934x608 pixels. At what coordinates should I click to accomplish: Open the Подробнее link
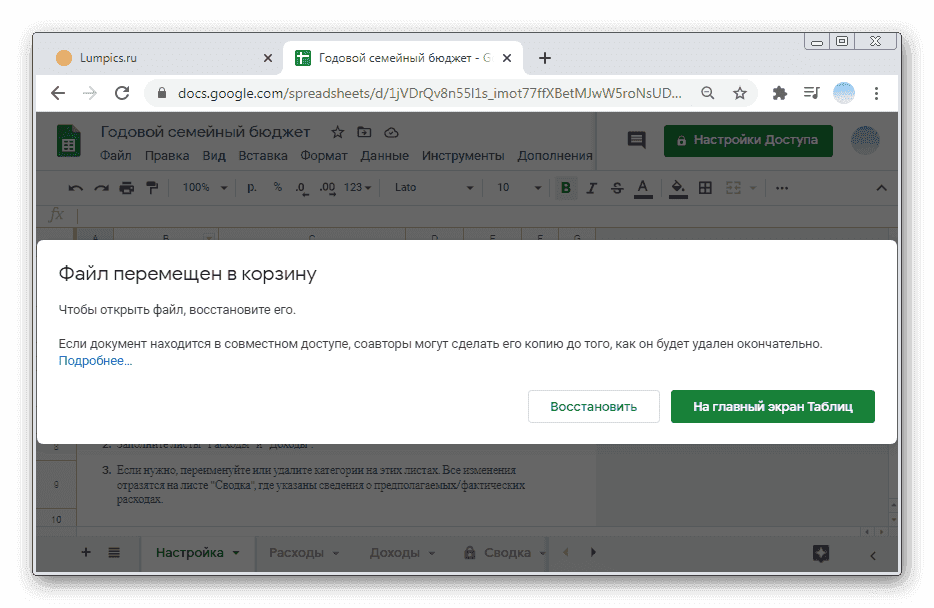click(x=95, y=360)
